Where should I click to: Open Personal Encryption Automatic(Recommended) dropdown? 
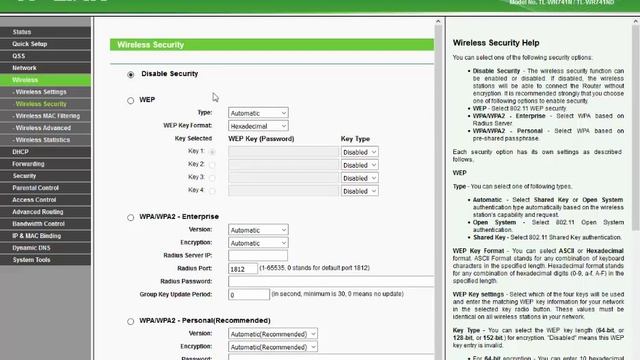pos(273,347)
